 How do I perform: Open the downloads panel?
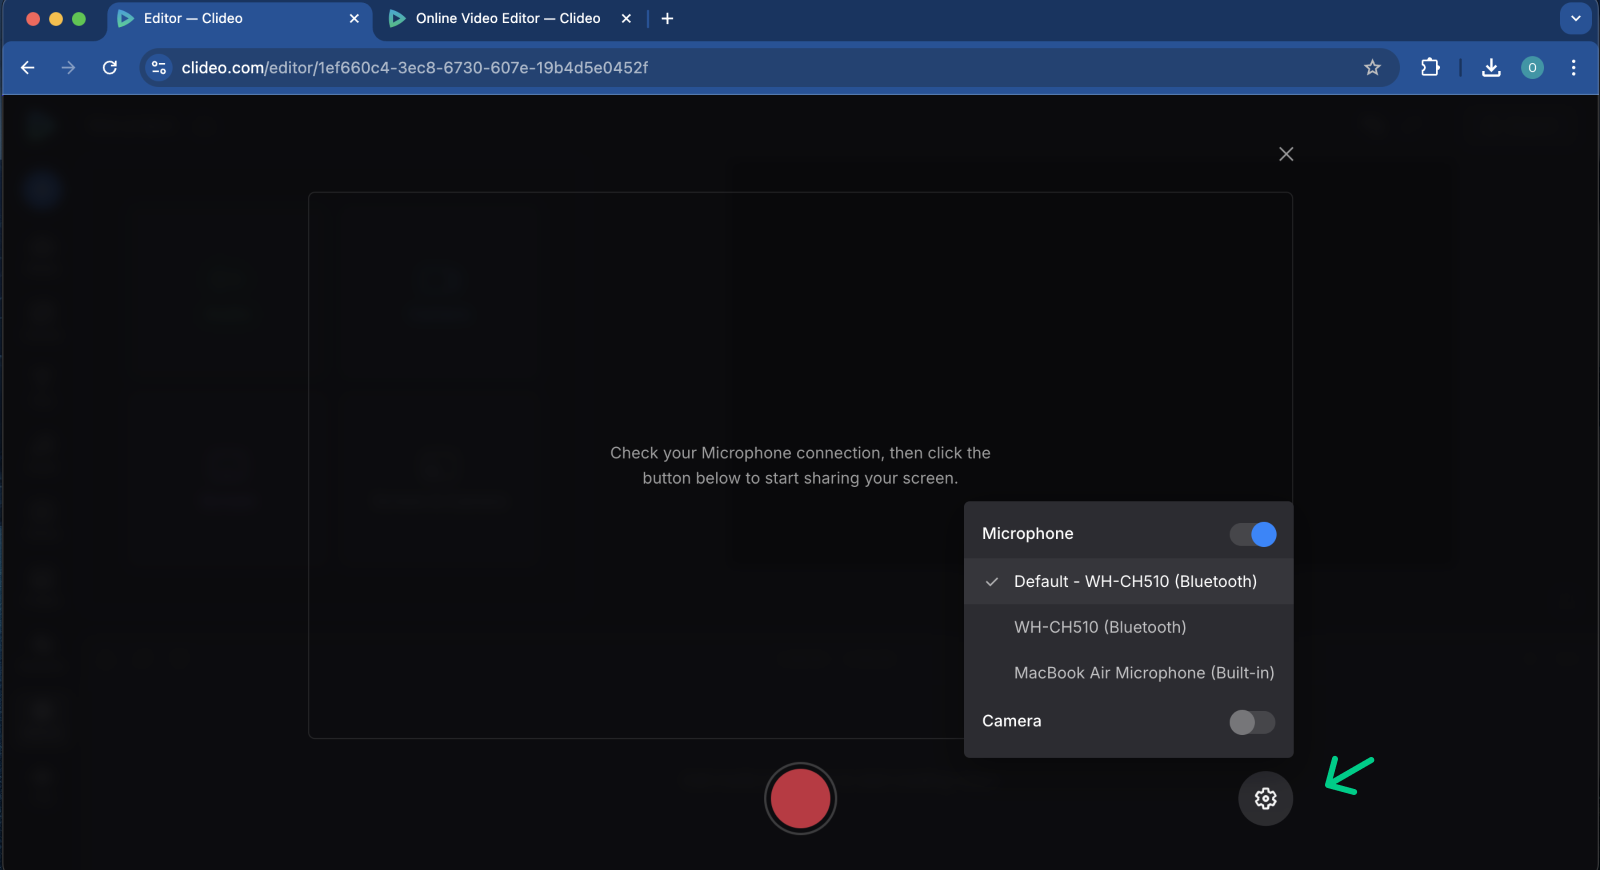(x=1491, y=68)
